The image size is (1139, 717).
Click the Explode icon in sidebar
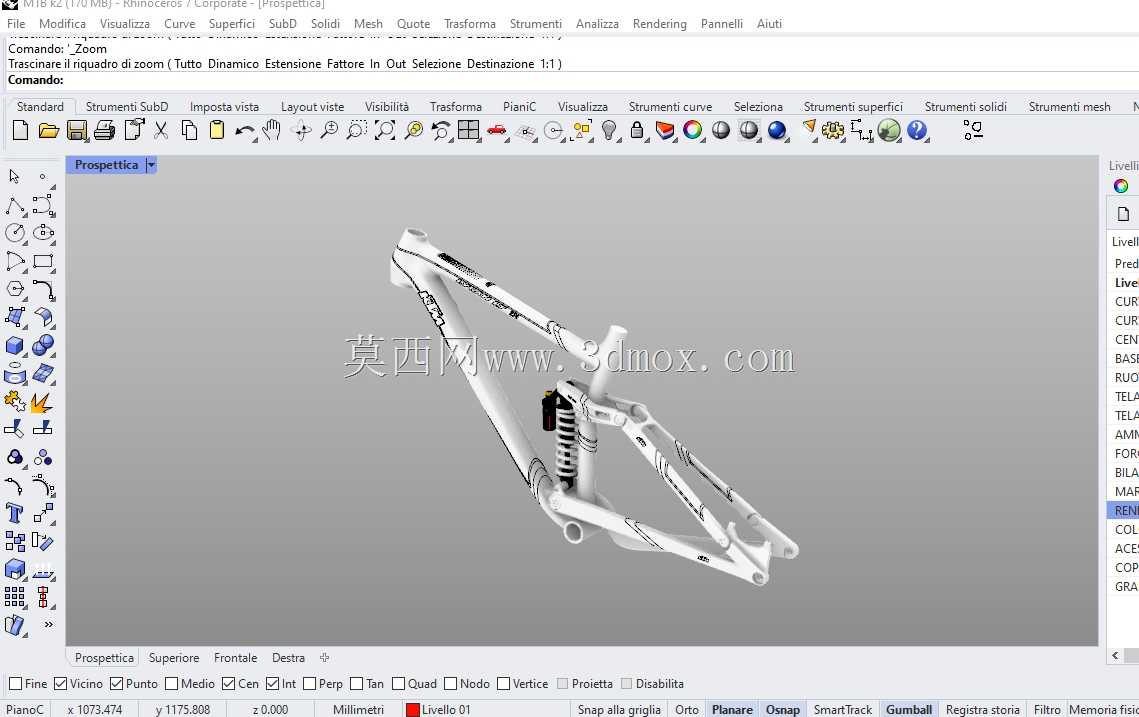[x=41, y=402]
